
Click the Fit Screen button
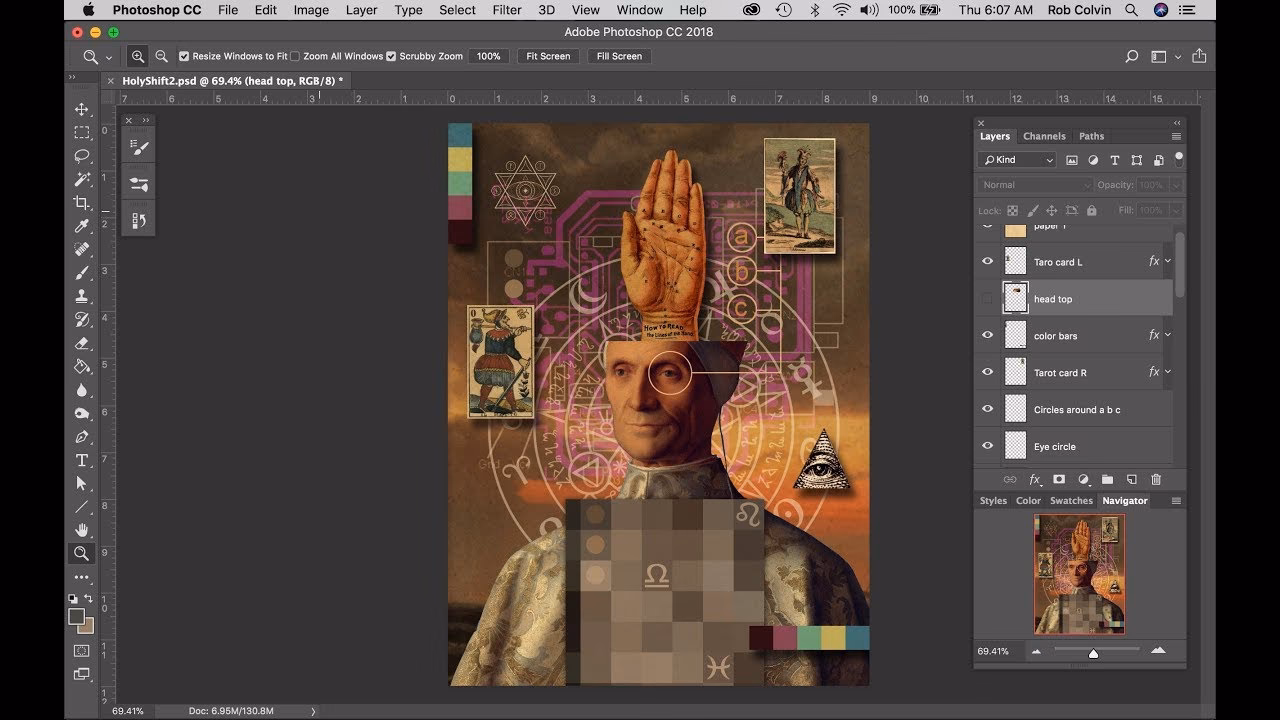(547, 56)
